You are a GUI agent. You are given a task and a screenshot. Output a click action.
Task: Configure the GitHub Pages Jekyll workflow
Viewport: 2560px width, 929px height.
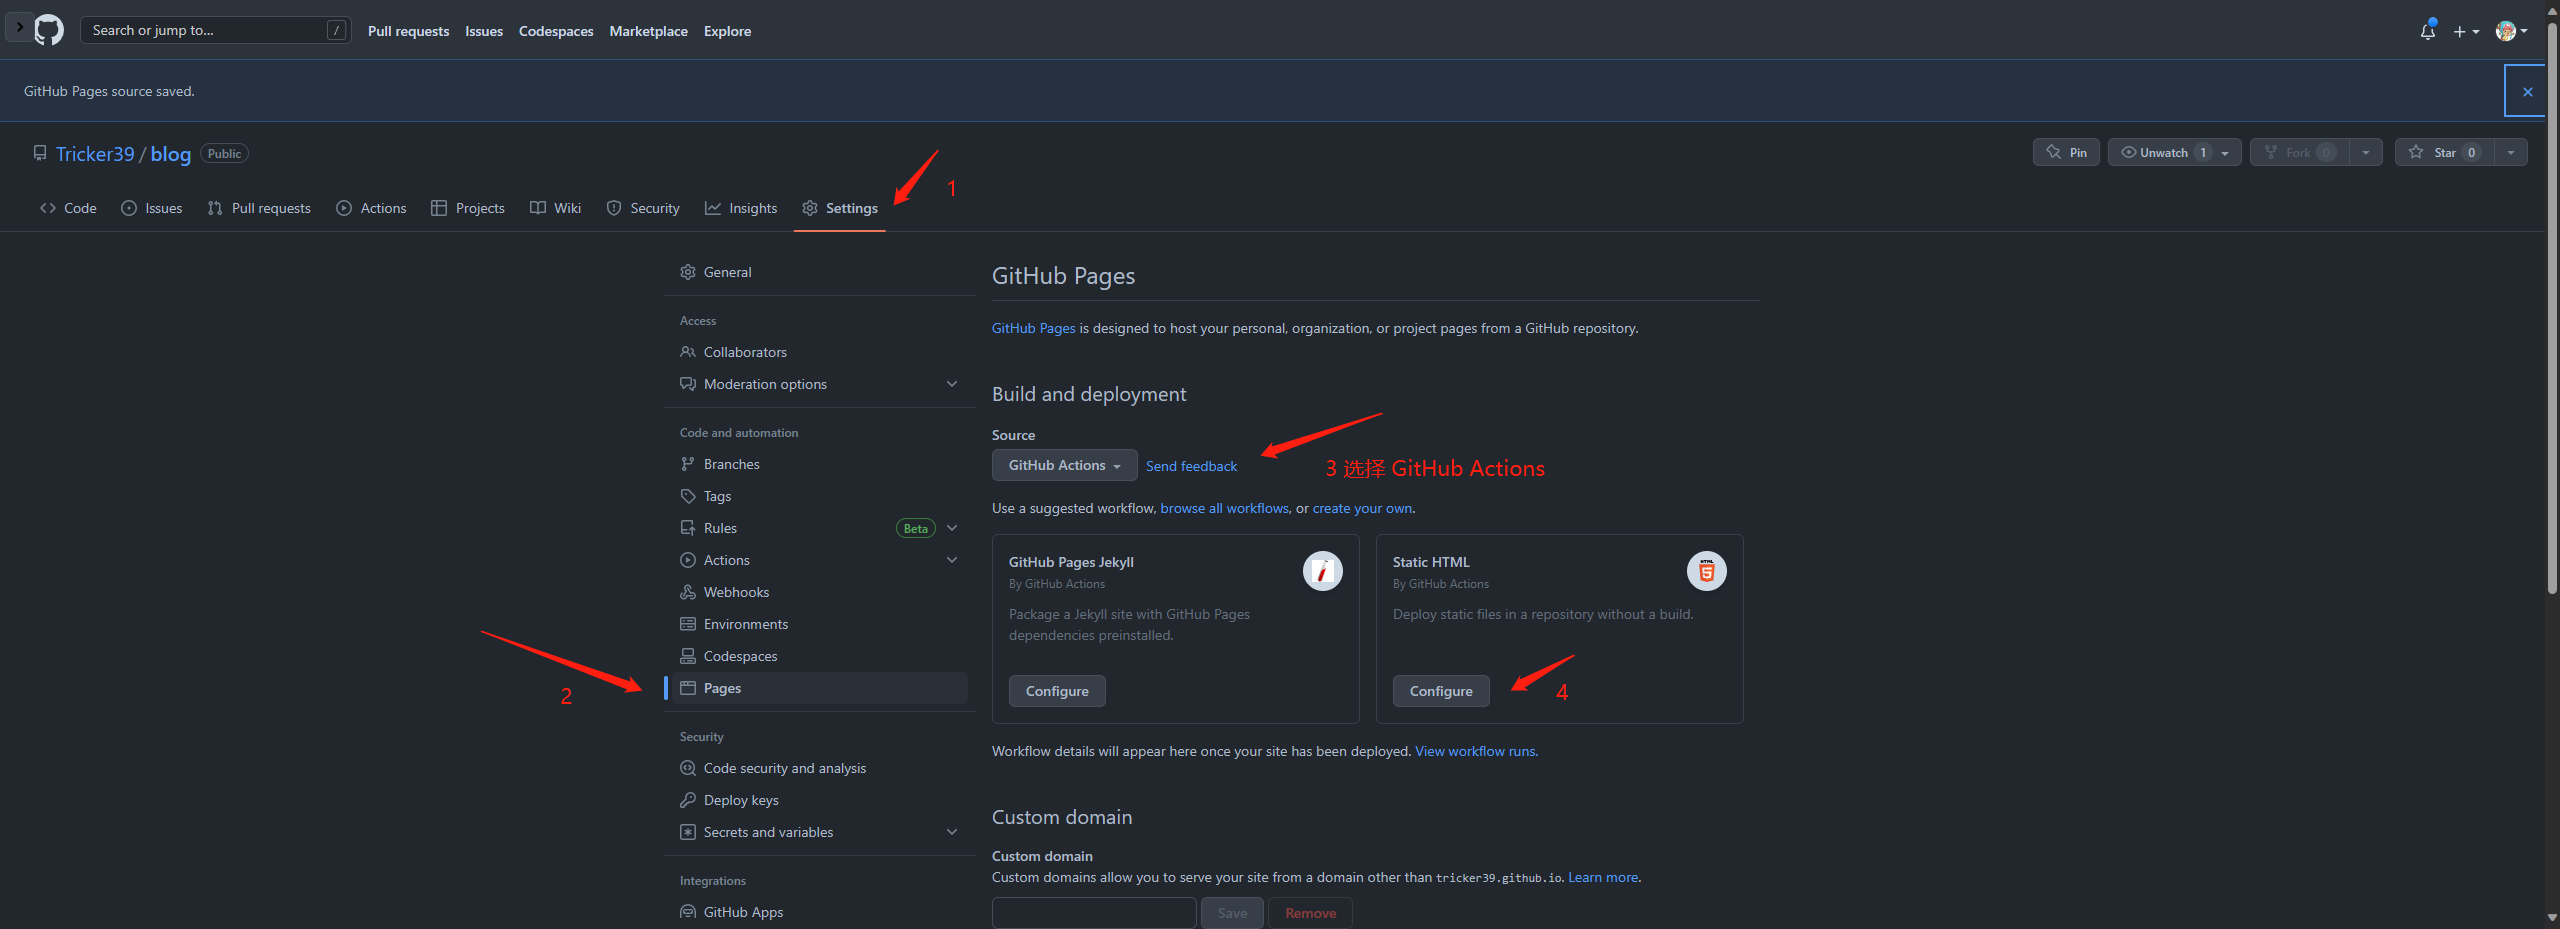[1057, 691]
